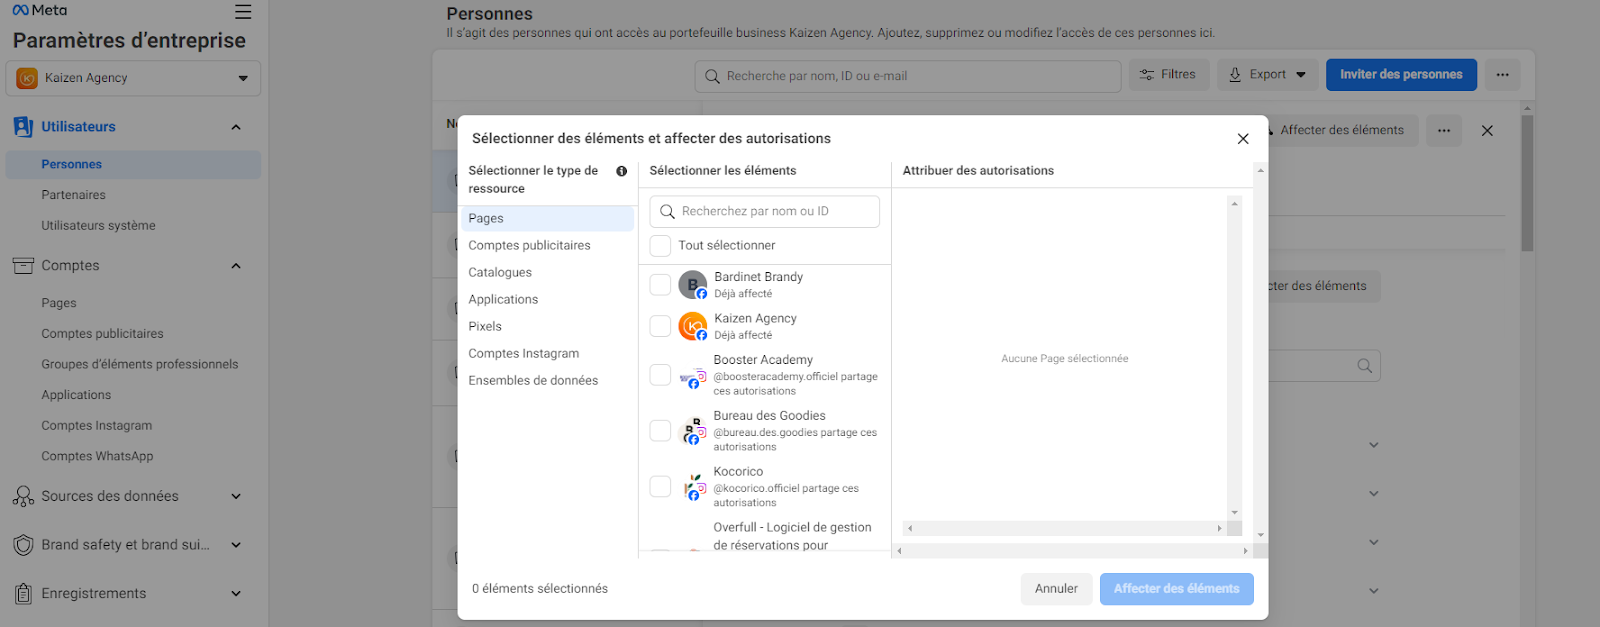Click the Sources des données icon

[23, 496]
